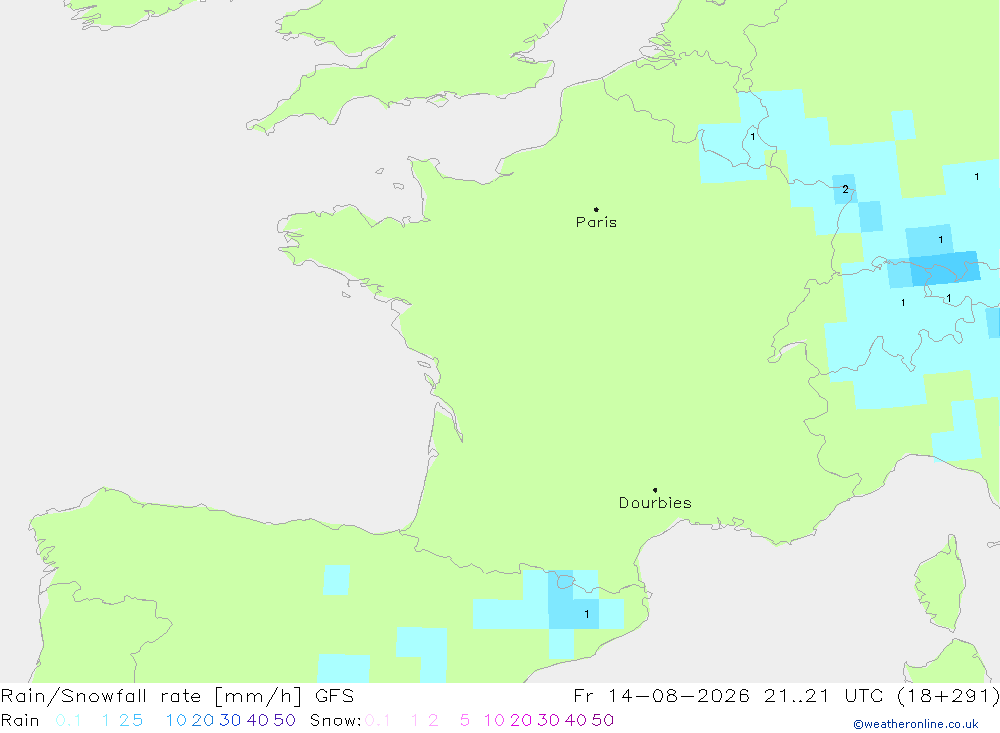Viewport: 1000px width, 733px height.
Task: Click the forecast date 'Fr 14-08-2026'
Action: (661, 695)
